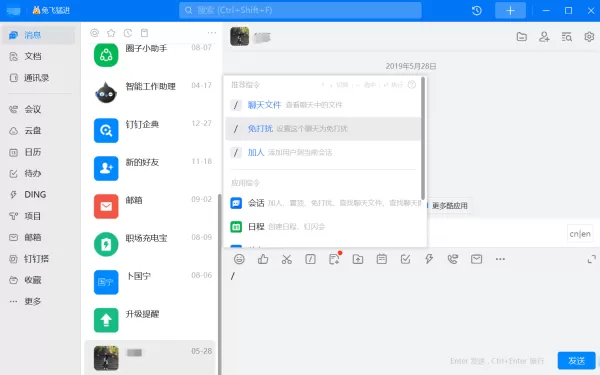Screen dimensions: 600x375
Task: Select the 会话 app command
Action: pyautogui.click(x=324, y=203)
